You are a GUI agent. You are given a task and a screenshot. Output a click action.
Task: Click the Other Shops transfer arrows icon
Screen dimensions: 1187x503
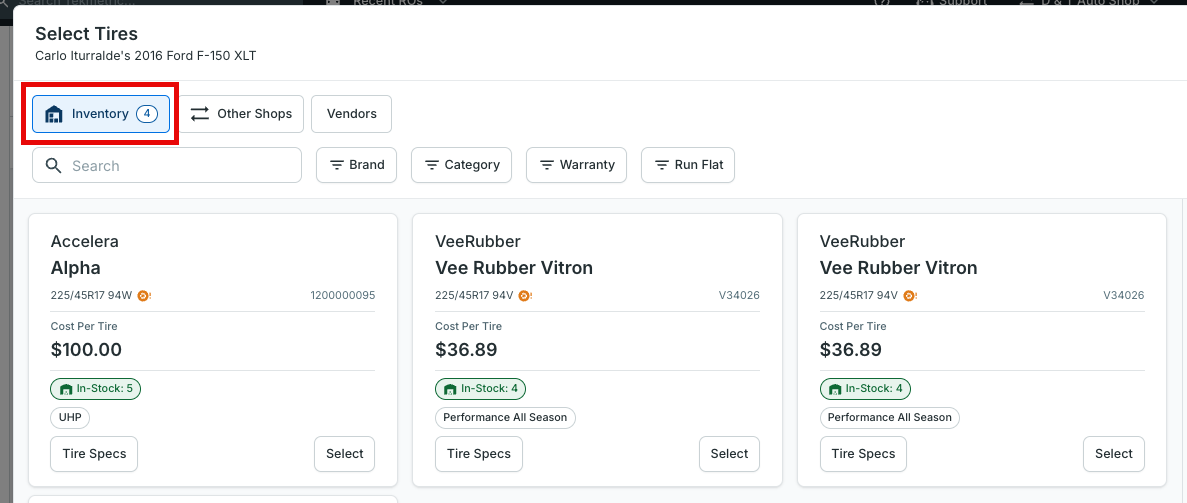tap(200, 114)
